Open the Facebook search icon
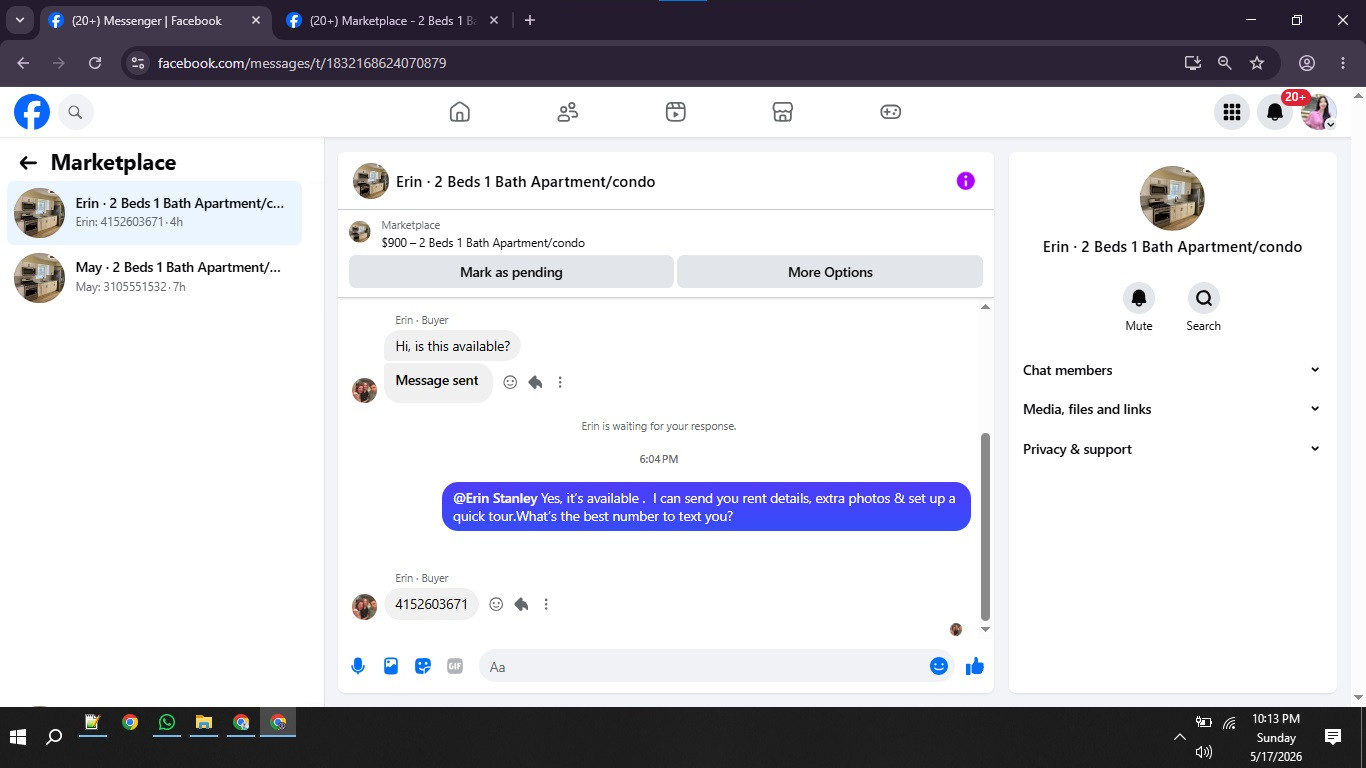Viewport: 1366px width, 768px height. (75, 112)
